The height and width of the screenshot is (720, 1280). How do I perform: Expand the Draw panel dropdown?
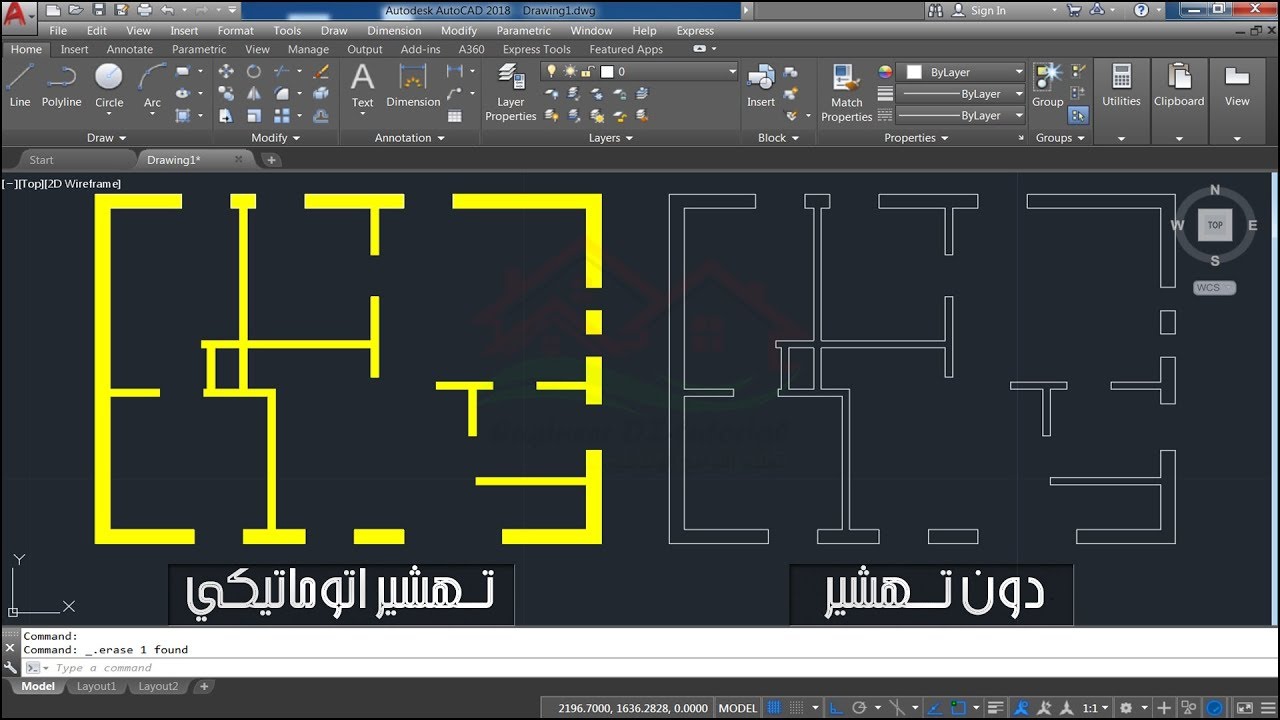pyautogui.click(x=107, y=138)
